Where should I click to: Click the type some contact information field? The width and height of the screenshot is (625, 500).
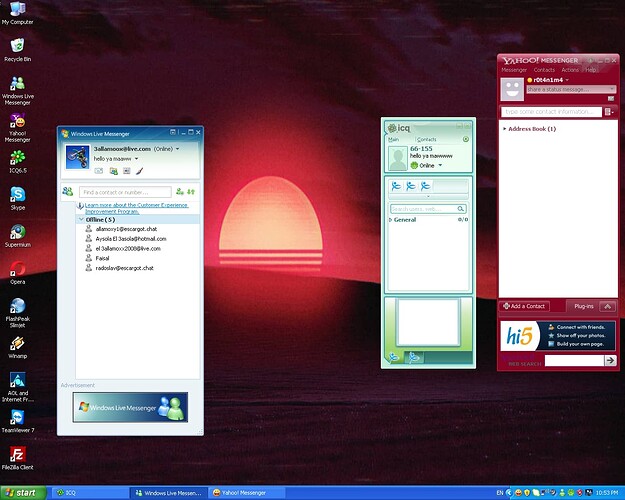[551, 112]
